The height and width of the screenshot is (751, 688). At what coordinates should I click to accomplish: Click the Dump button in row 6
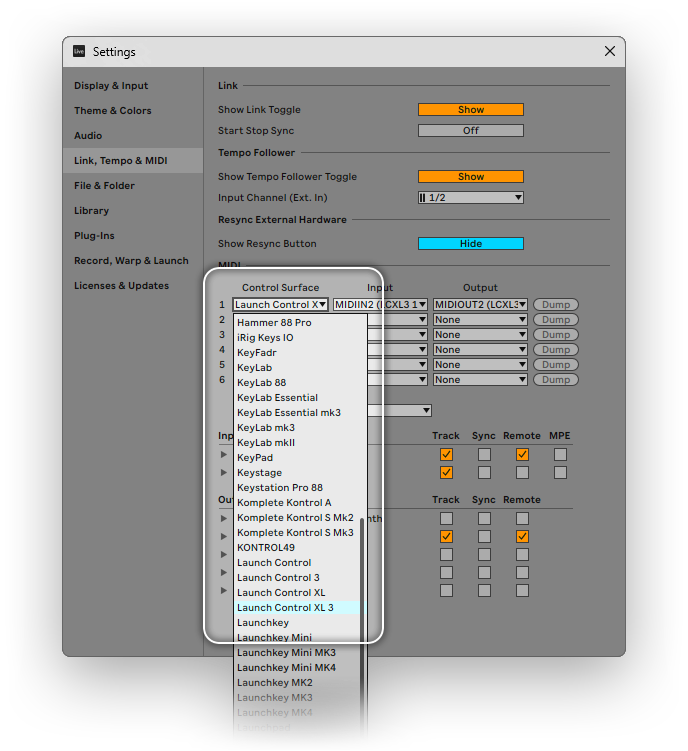(556, 380)
